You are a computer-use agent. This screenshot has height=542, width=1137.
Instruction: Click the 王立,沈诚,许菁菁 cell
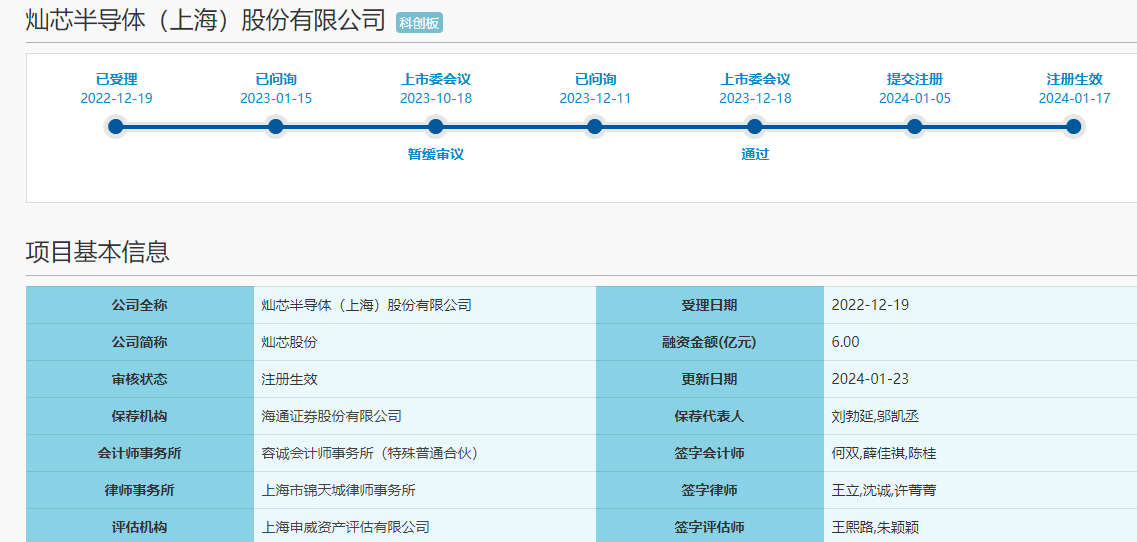[980, 490]
